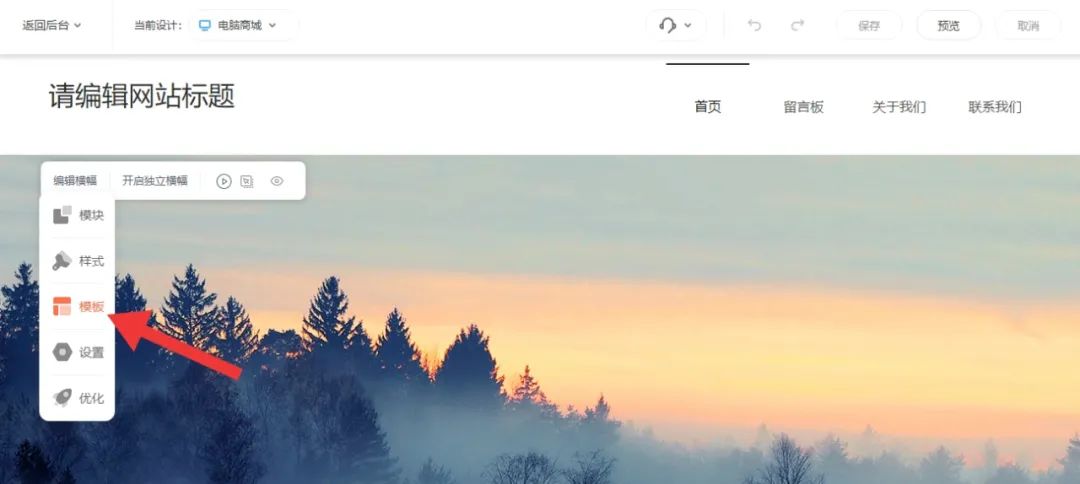Viewport: 1080px width, 484px height.
Task: Open the 模块 modules panel icon
Action: pos(62,215)
